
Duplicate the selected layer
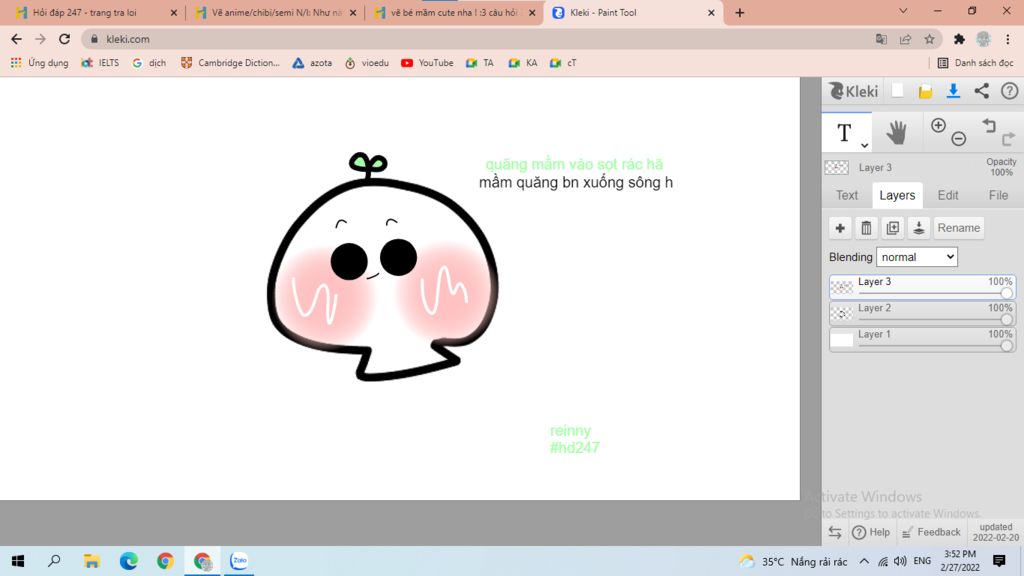coord(893,228)
